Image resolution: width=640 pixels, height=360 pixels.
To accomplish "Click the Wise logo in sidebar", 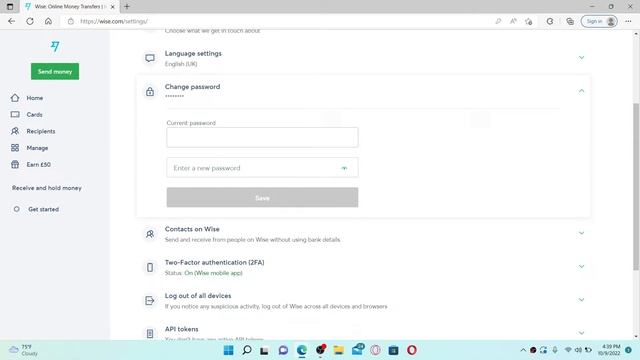I will (x=55, y=47).
